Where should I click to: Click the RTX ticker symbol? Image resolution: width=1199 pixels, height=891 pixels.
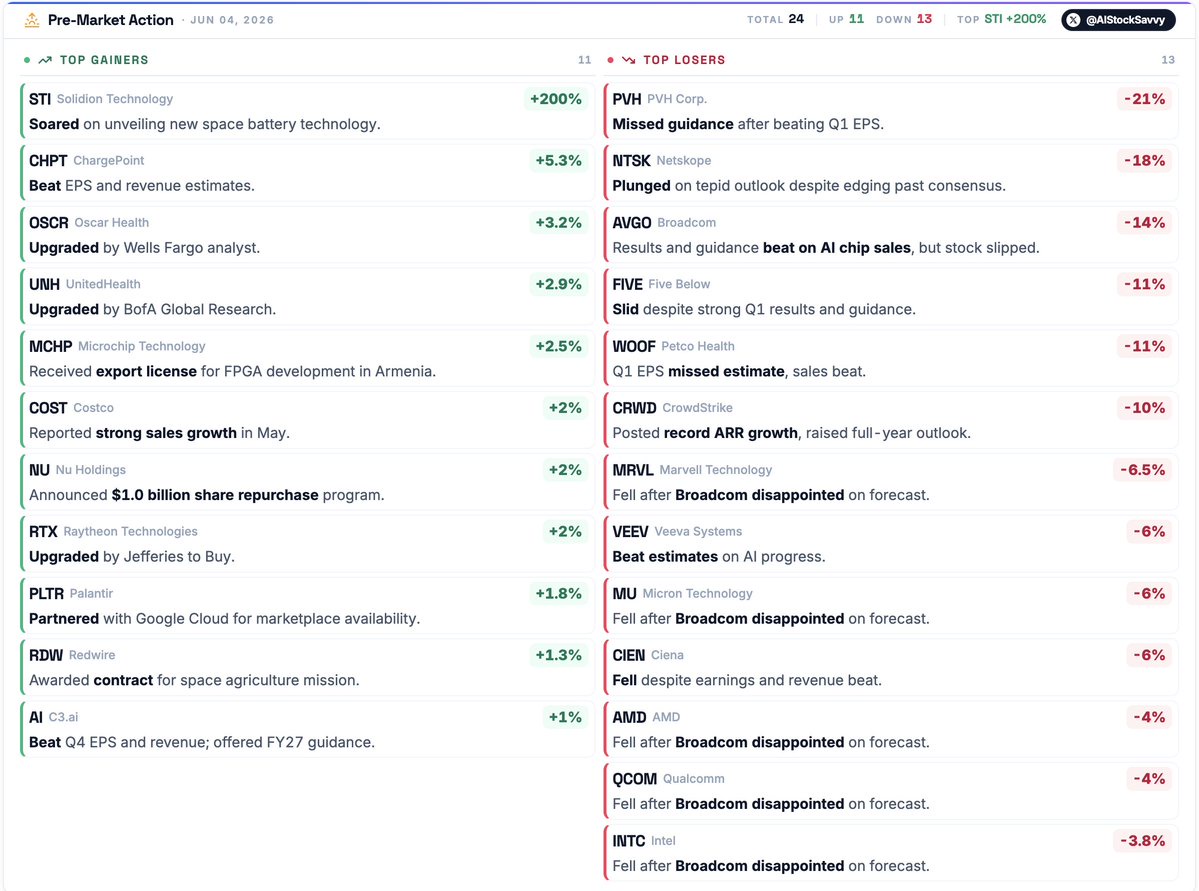tap(44, 532)
